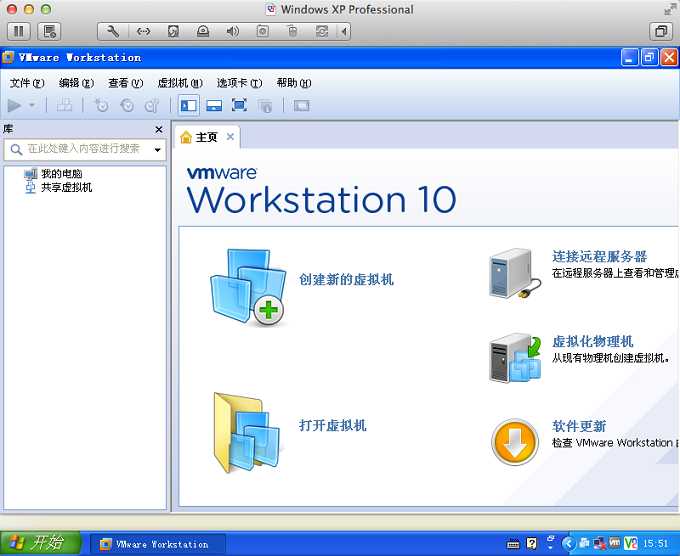
Task: Open the 文件(F) menu
Action: click(27, 82)
